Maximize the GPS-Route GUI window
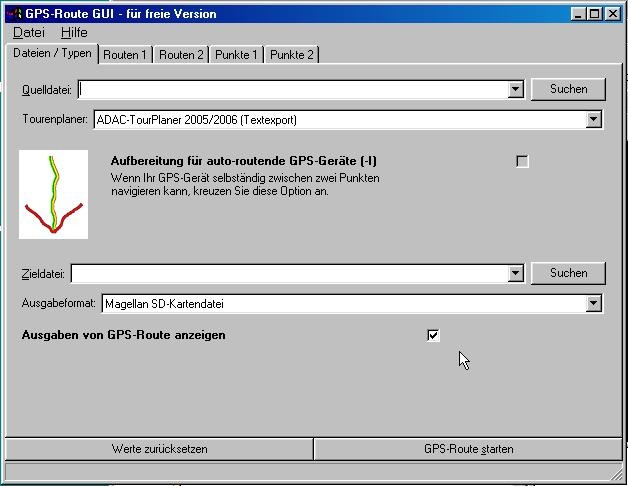The height and width of the screenshot is (486, 628). (x=595, y=14)
